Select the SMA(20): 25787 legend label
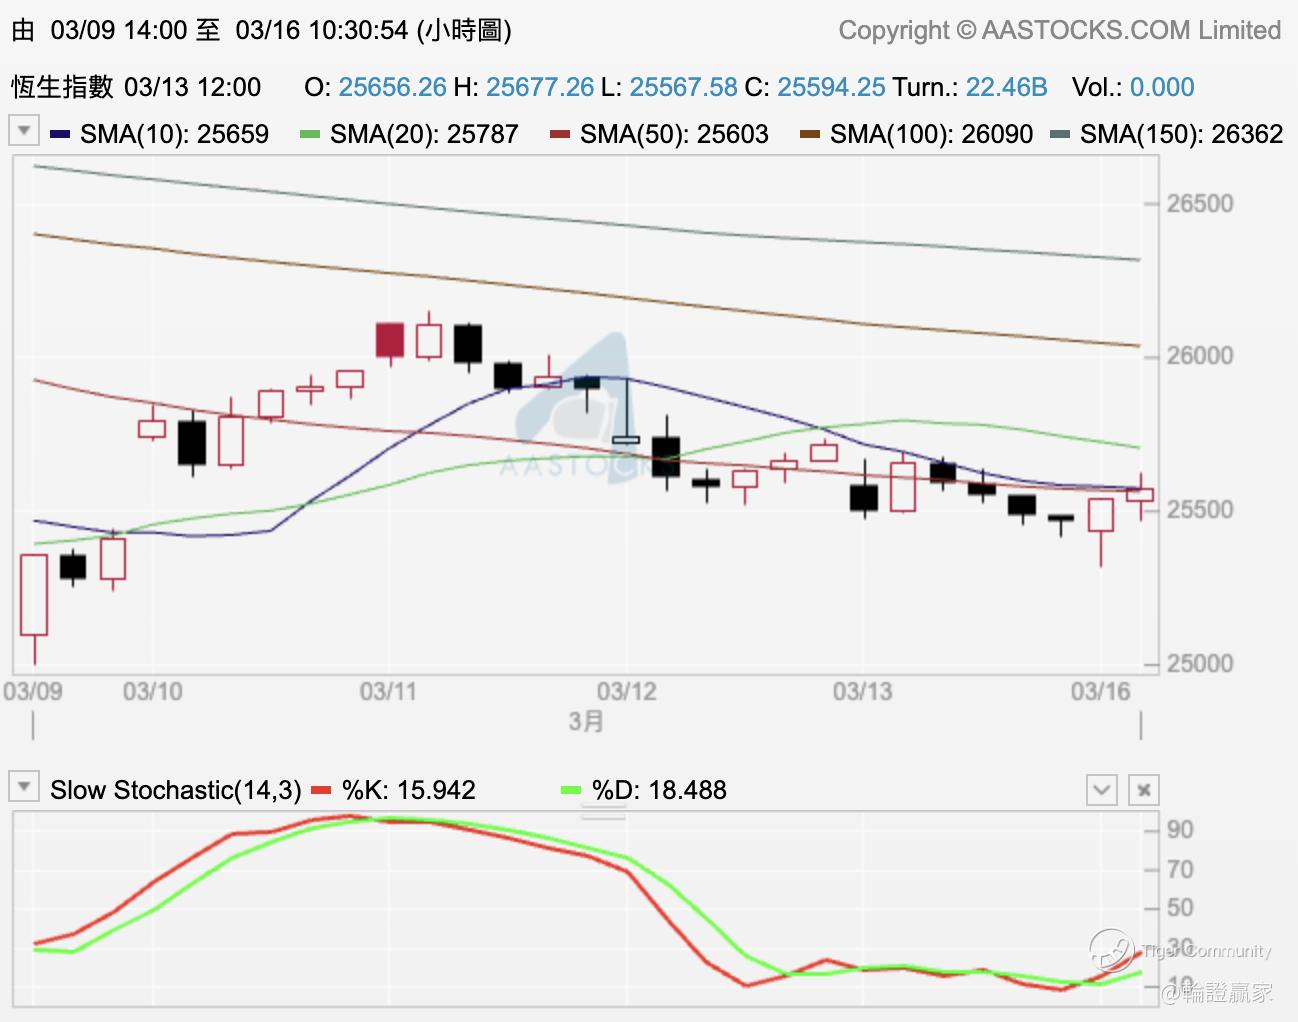 click(424, 134)
